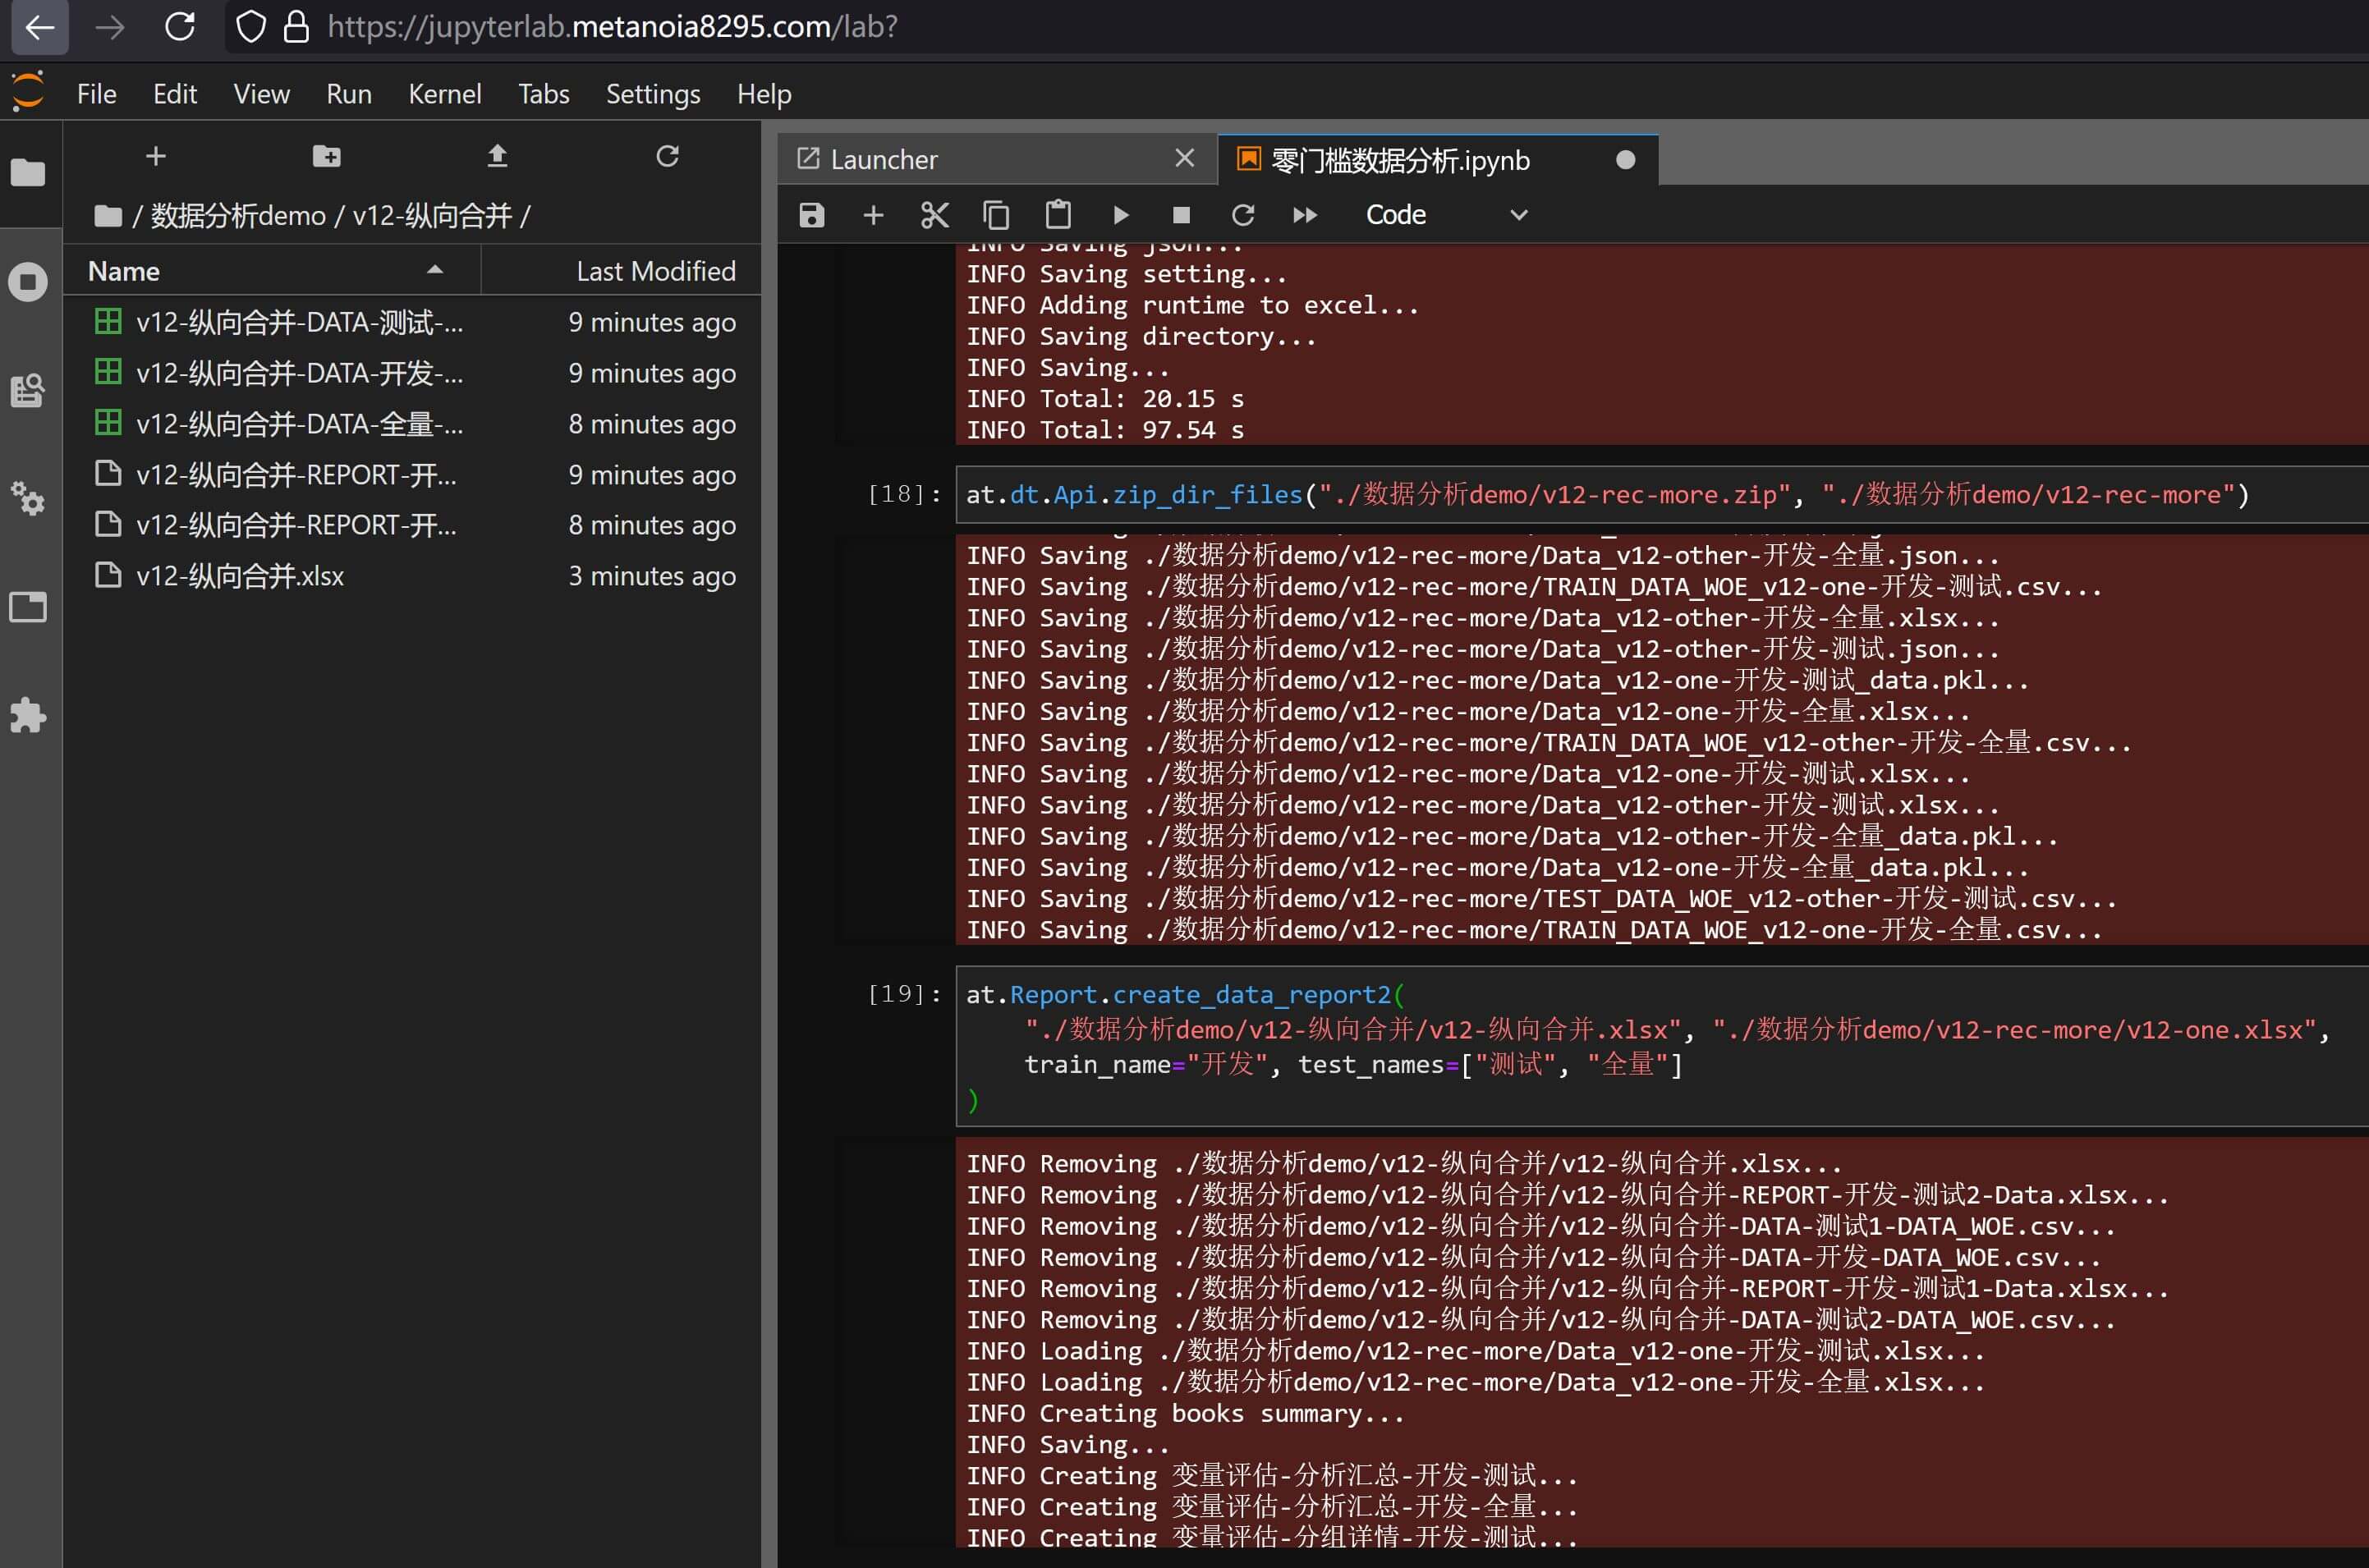Open the Extension Manager puzzle icon
2369x1568 pixels.
(28, 715)
